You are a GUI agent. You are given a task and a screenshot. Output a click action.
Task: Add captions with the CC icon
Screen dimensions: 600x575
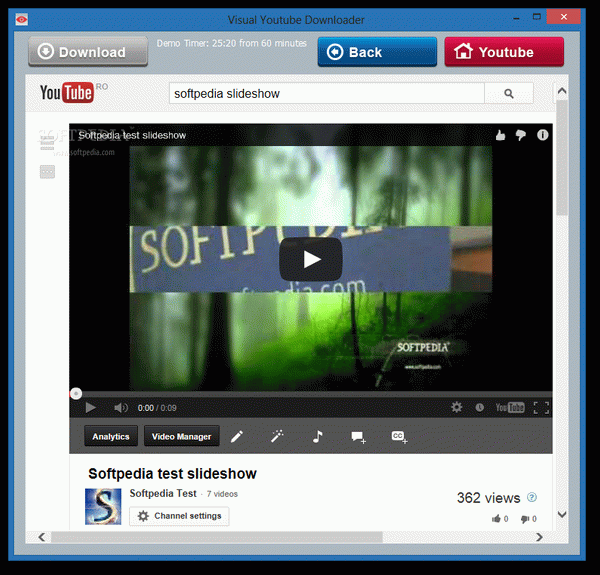[399, 437]
